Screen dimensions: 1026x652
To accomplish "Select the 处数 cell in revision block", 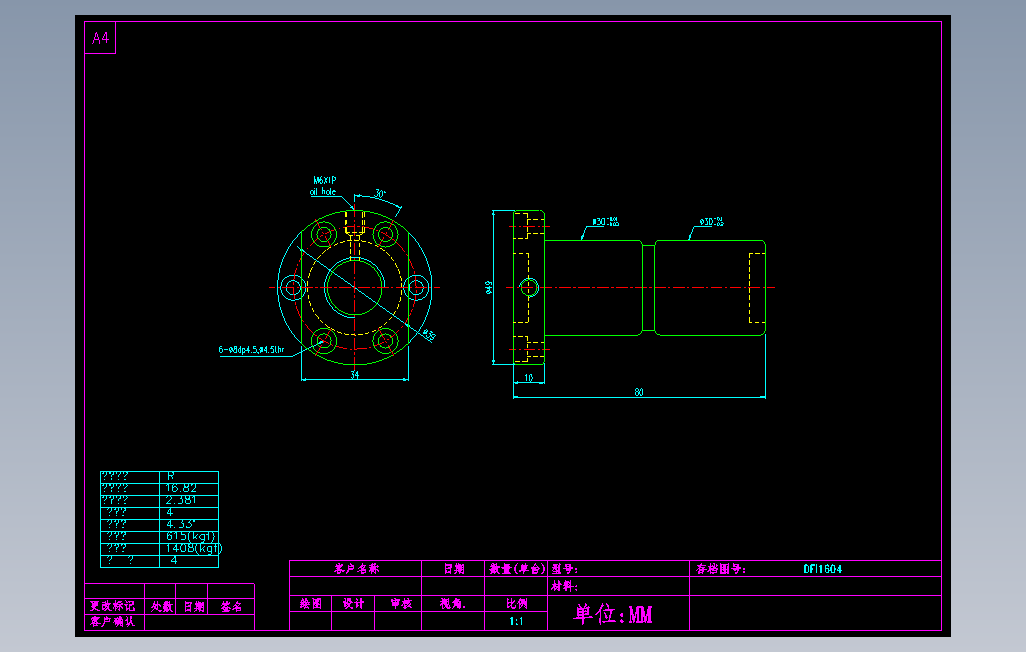I will click(162, 607).
